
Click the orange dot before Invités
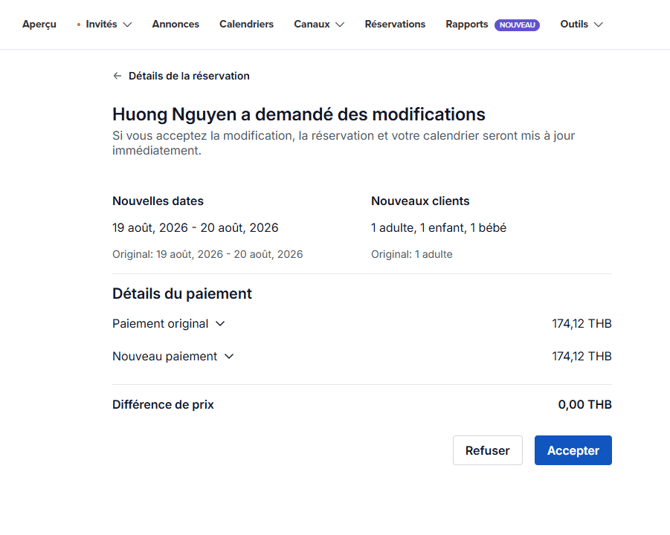79,24
